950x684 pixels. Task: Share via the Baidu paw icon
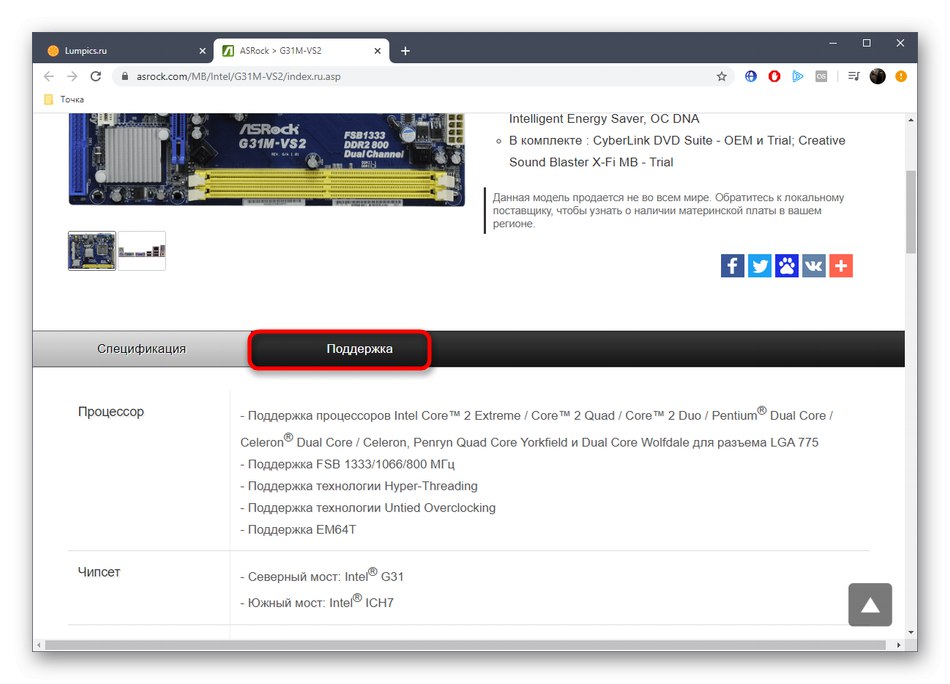coord(786,266)
